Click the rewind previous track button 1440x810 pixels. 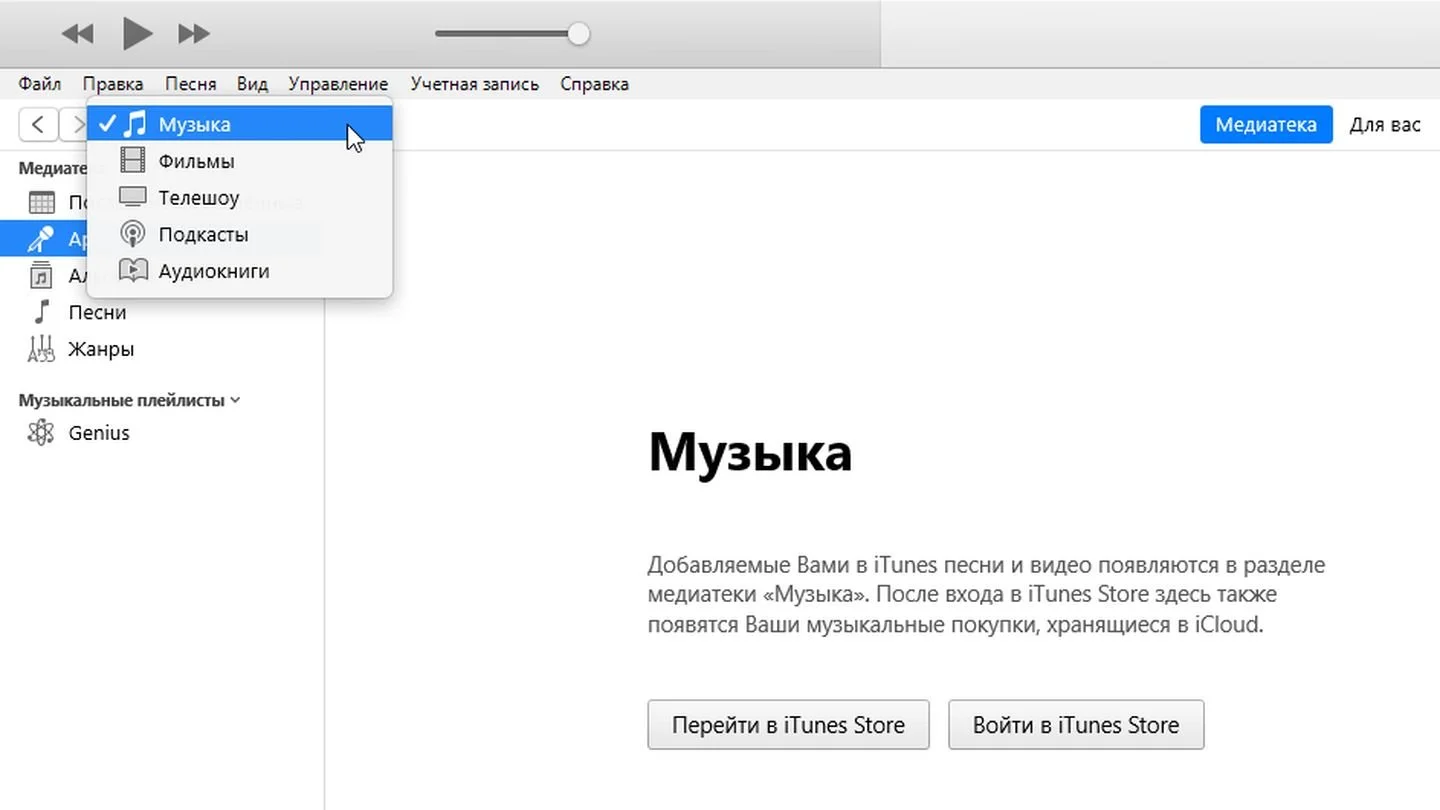(77, 34)
